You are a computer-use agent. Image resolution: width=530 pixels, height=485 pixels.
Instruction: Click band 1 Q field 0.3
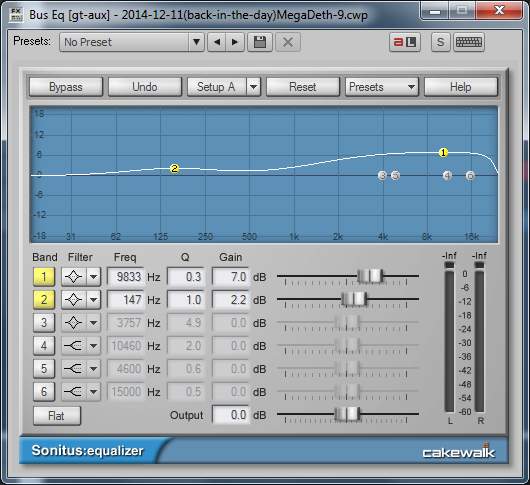click(x=186, y=277)
